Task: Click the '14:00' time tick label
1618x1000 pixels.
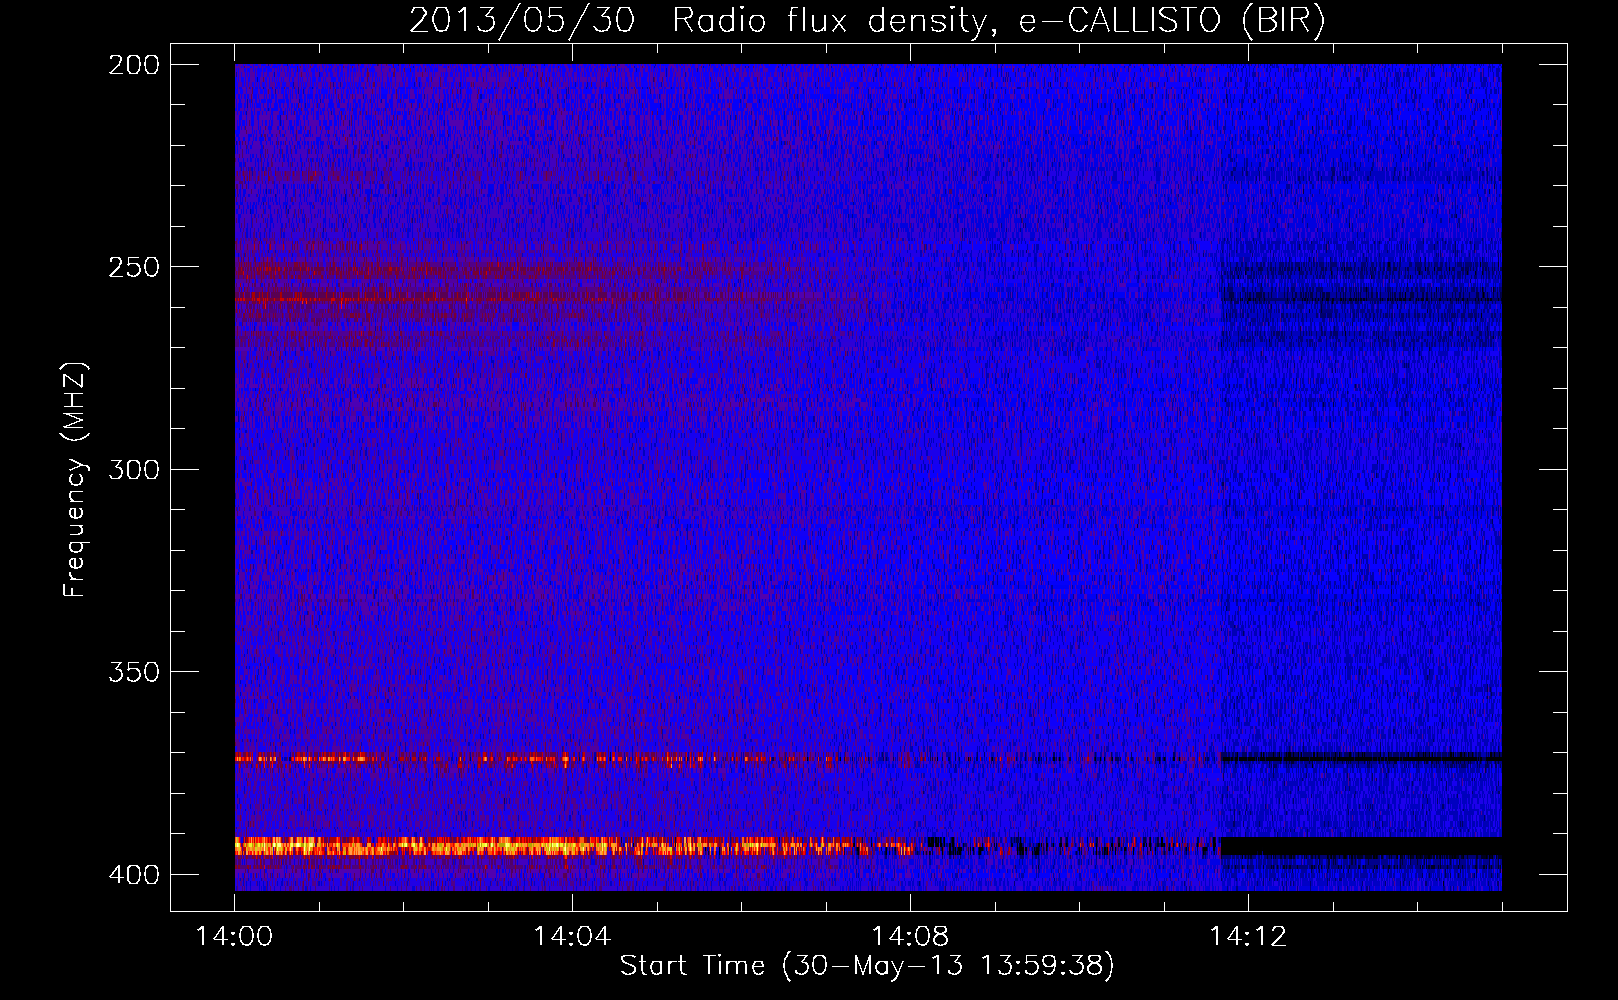Action: [x=234, y=937]
